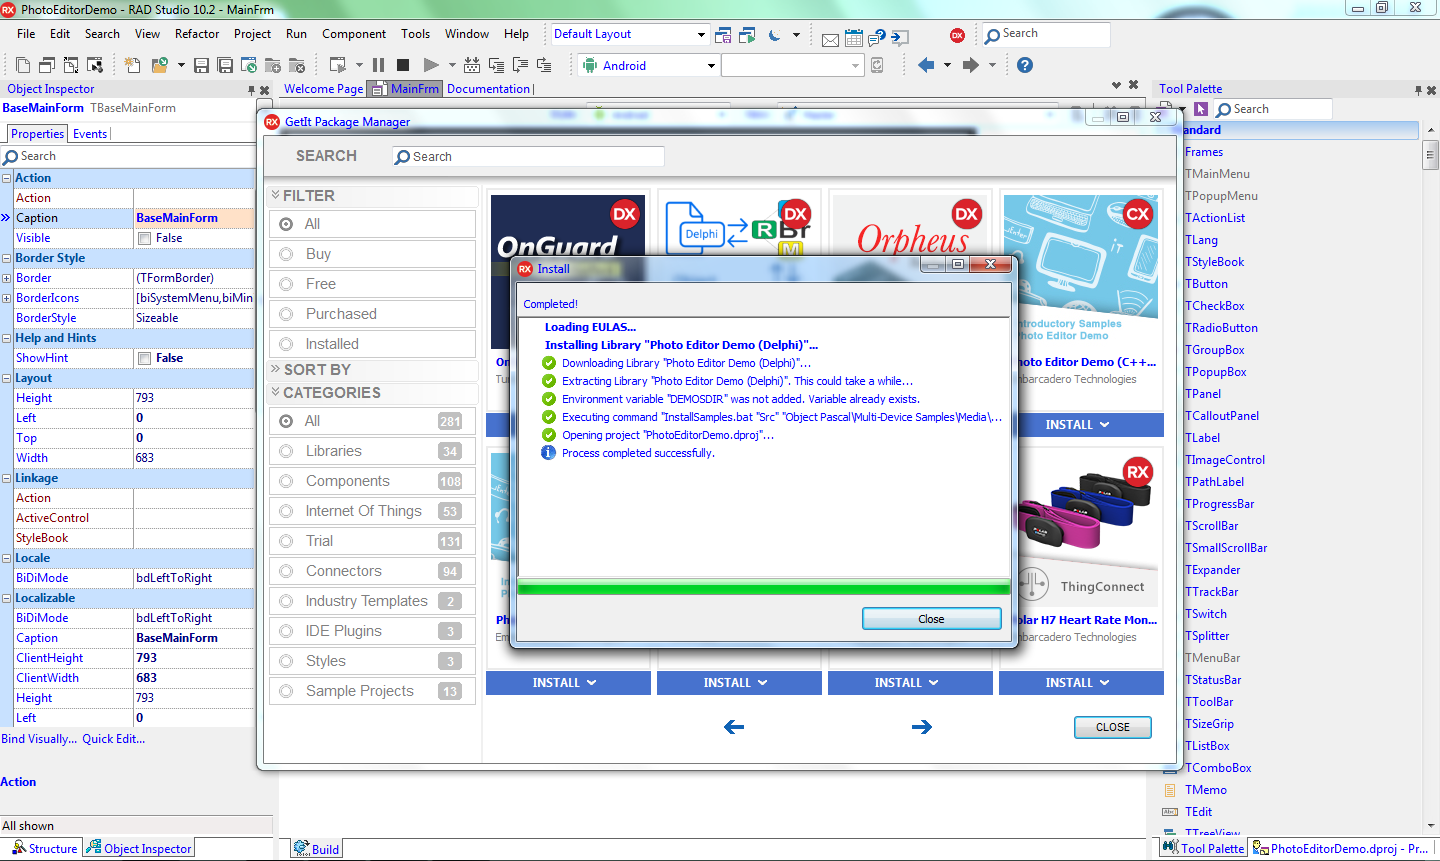
Task: Click the Pause toolbar icon
Action: pos(378,65)
